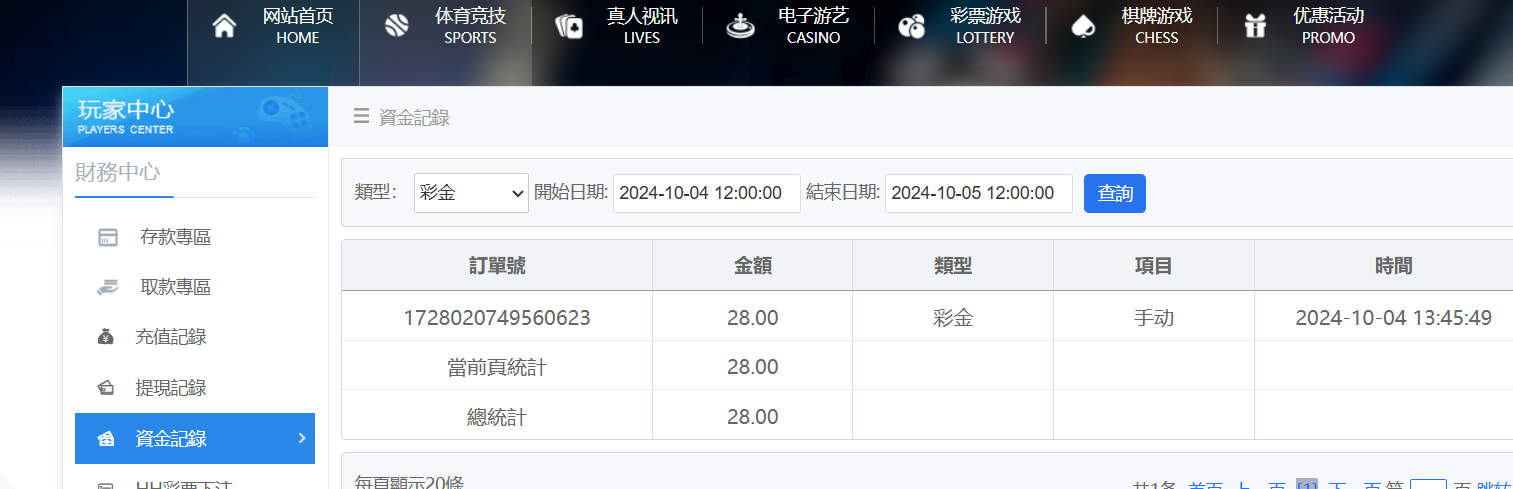Click the 訂單號 column header
Screen dimensions: 1513x489
tap(497, 265)
